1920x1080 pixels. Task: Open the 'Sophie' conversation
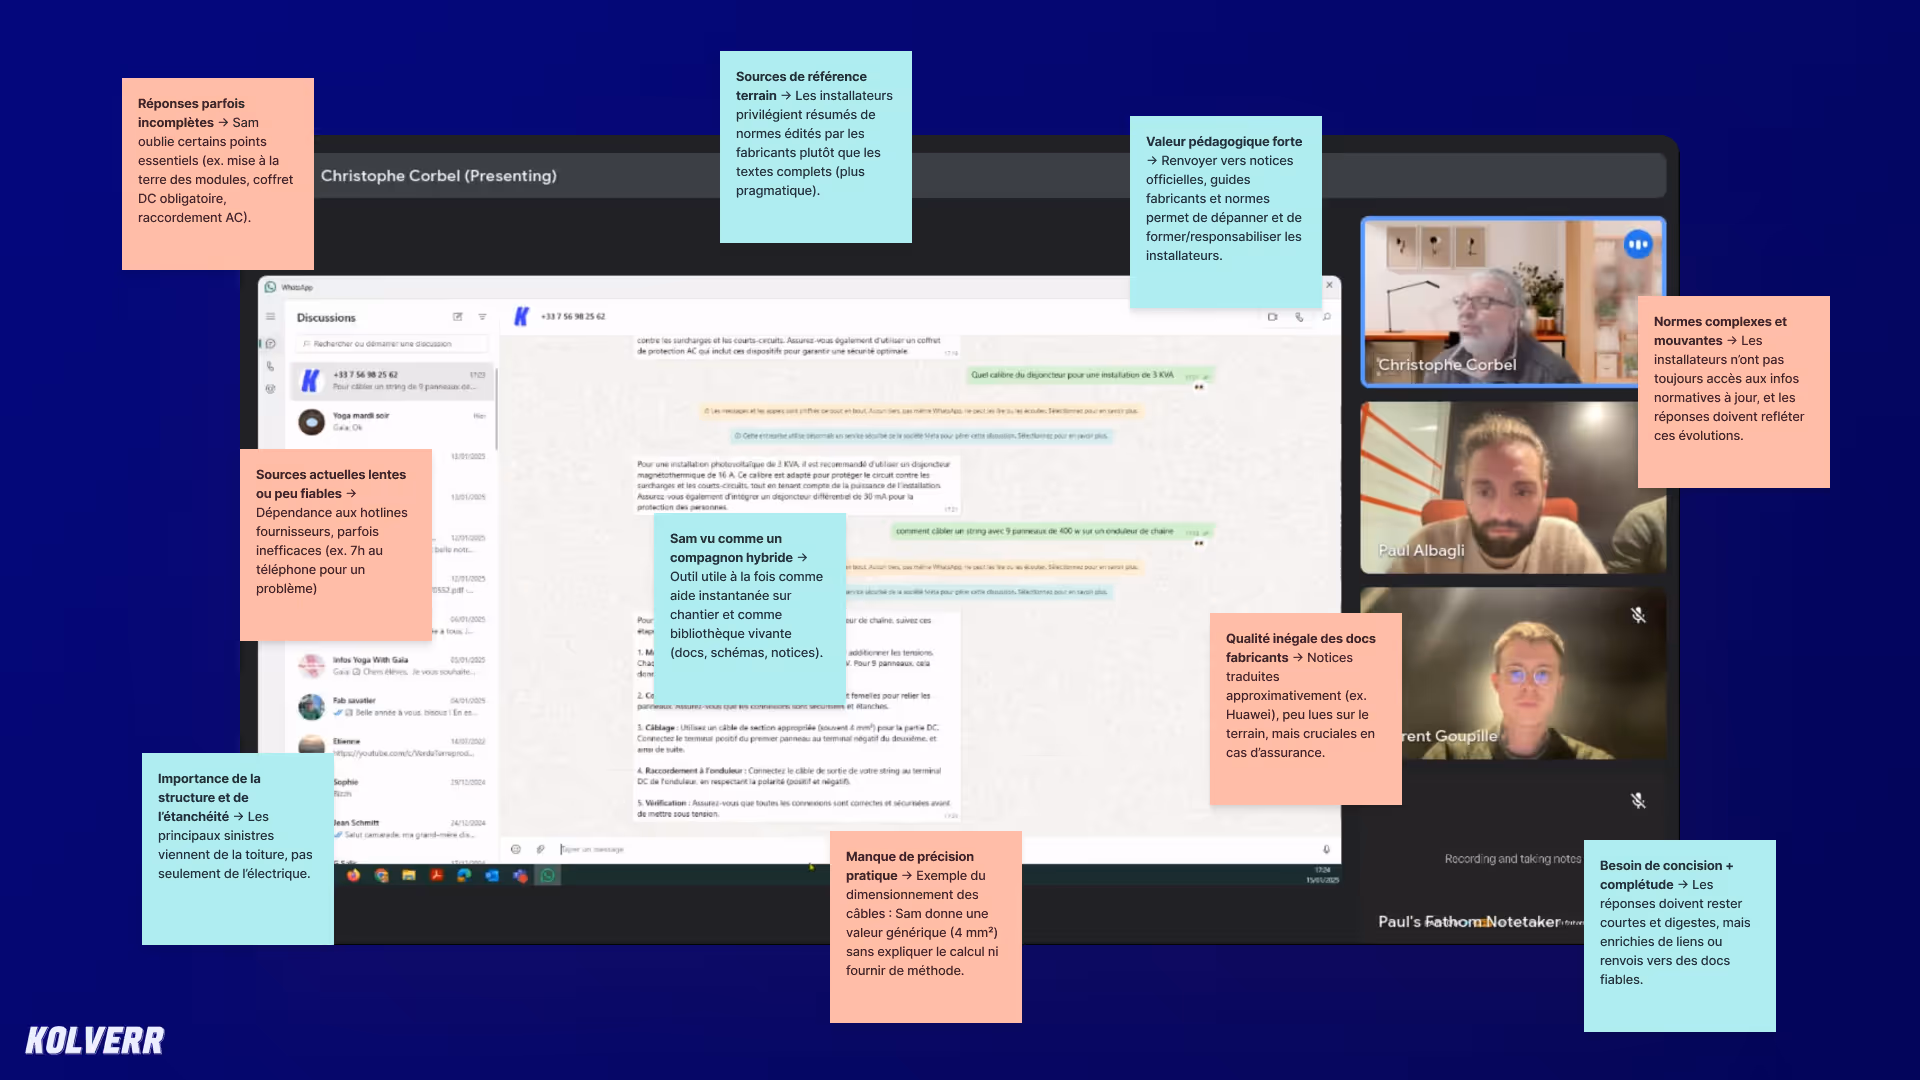pos(412,787)
